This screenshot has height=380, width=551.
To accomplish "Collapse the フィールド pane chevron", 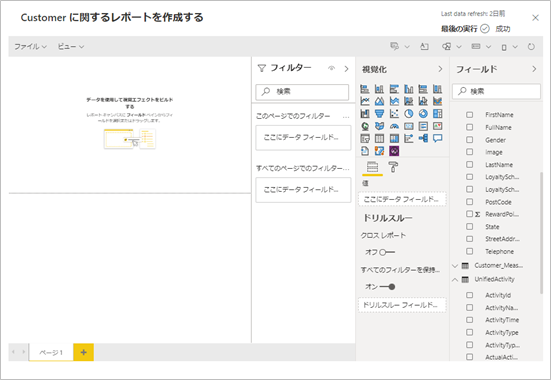I will [534, 69].
